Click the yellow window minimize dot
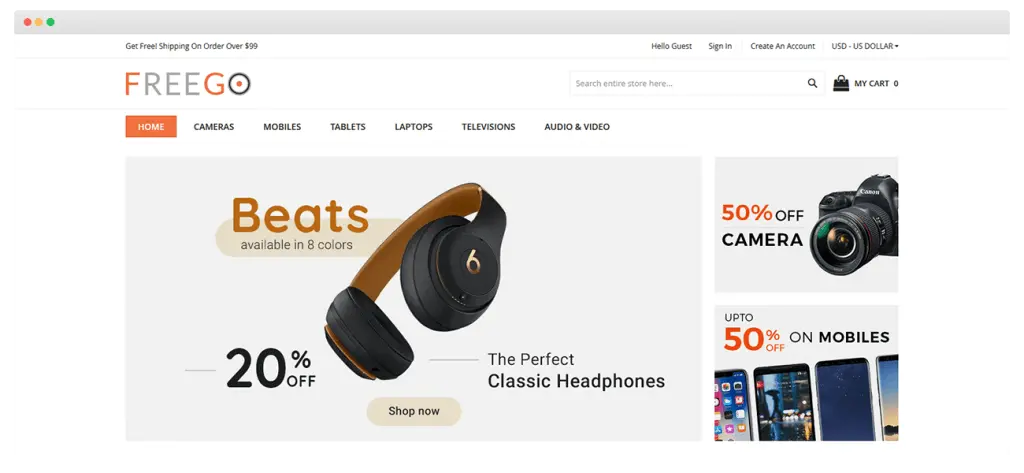 pos(39,22)
